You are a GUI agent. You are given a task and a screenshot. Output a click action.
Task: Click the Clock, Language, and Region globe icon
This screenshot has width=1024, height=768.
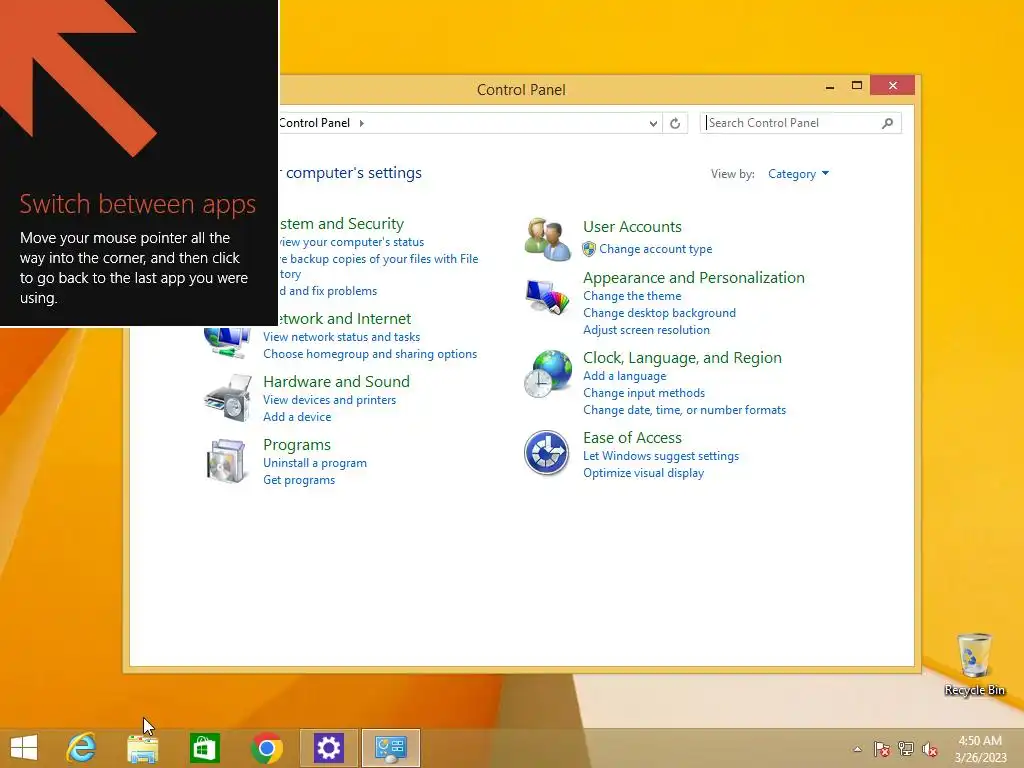point(547,374)
